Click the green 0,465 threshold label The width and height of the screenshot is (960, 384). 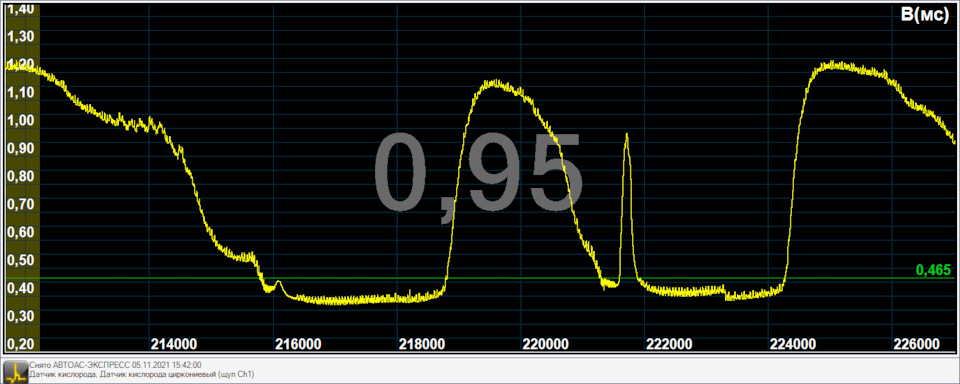[x=933, y=269]
